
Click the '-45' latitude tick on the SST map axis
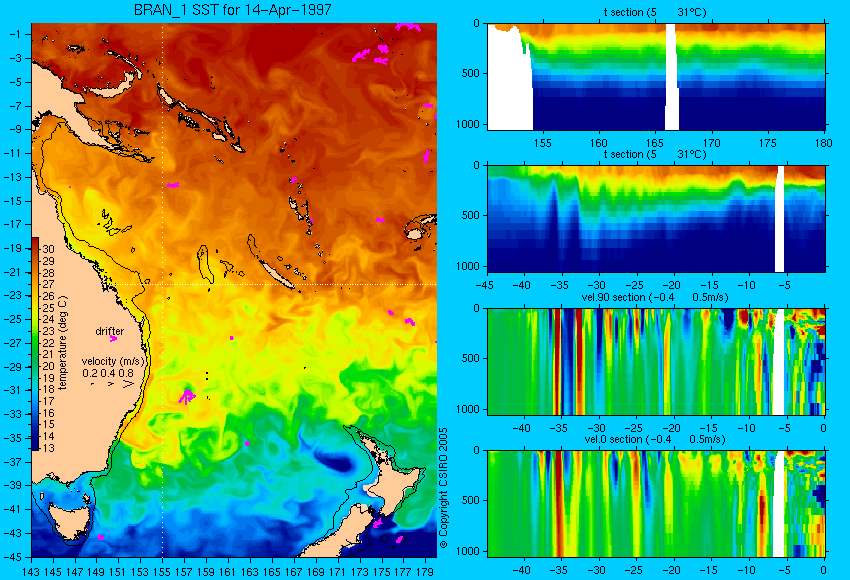point(13,557)
